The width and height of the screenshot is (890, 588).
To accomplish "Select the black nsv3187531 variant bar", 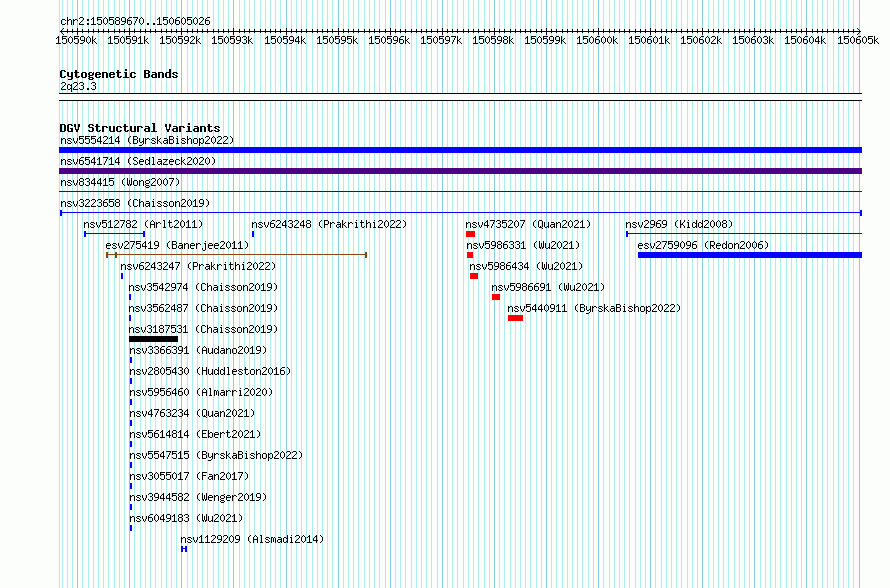I will point(153,339).
